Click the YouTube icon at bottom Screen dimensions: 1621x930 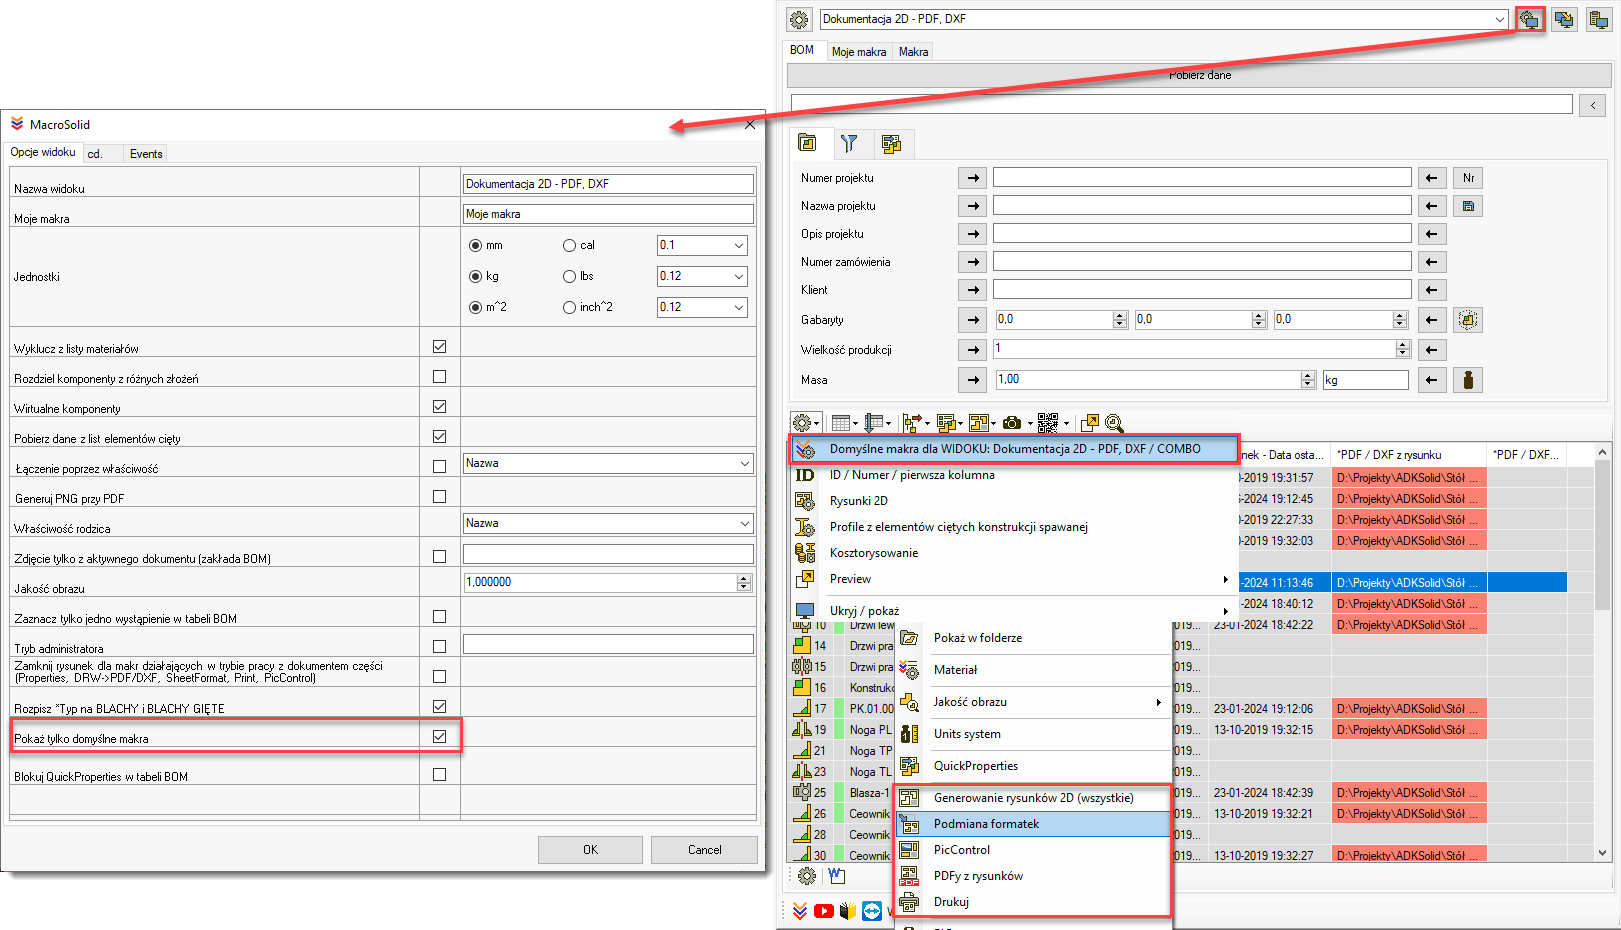tap(823, 911)
